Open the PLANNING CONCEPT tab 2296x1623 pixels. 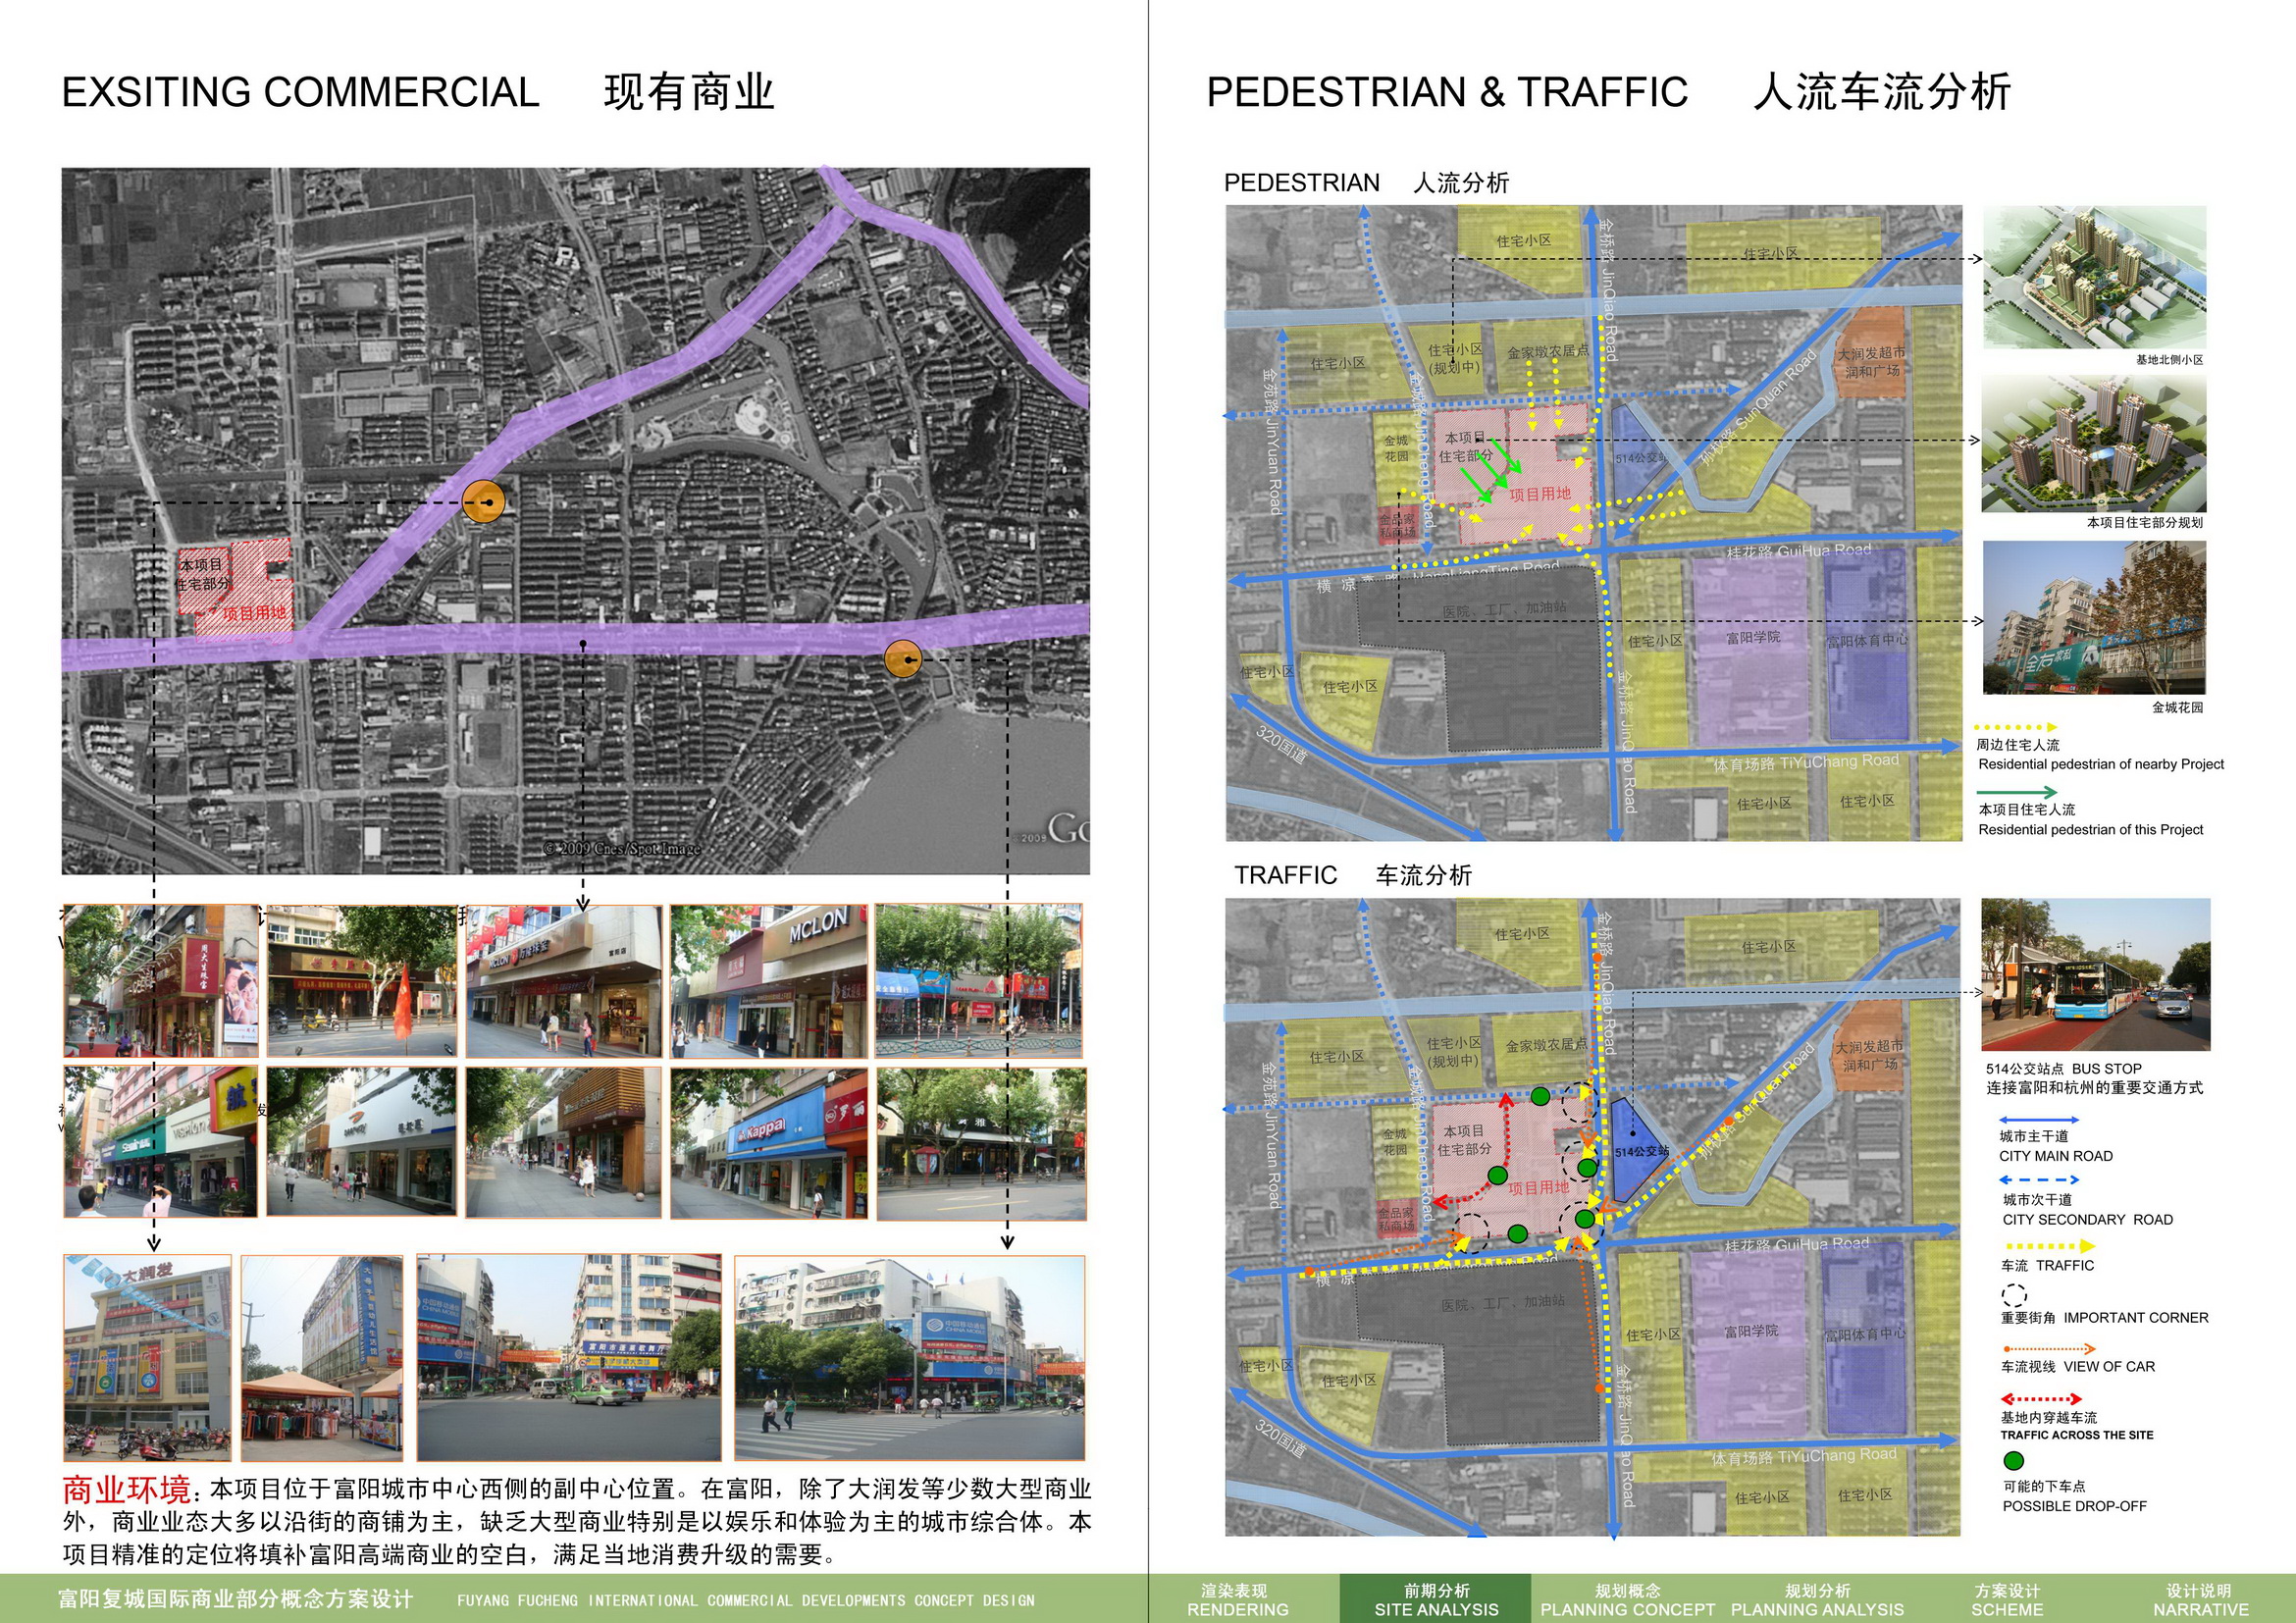[x=1627, y=1599]
